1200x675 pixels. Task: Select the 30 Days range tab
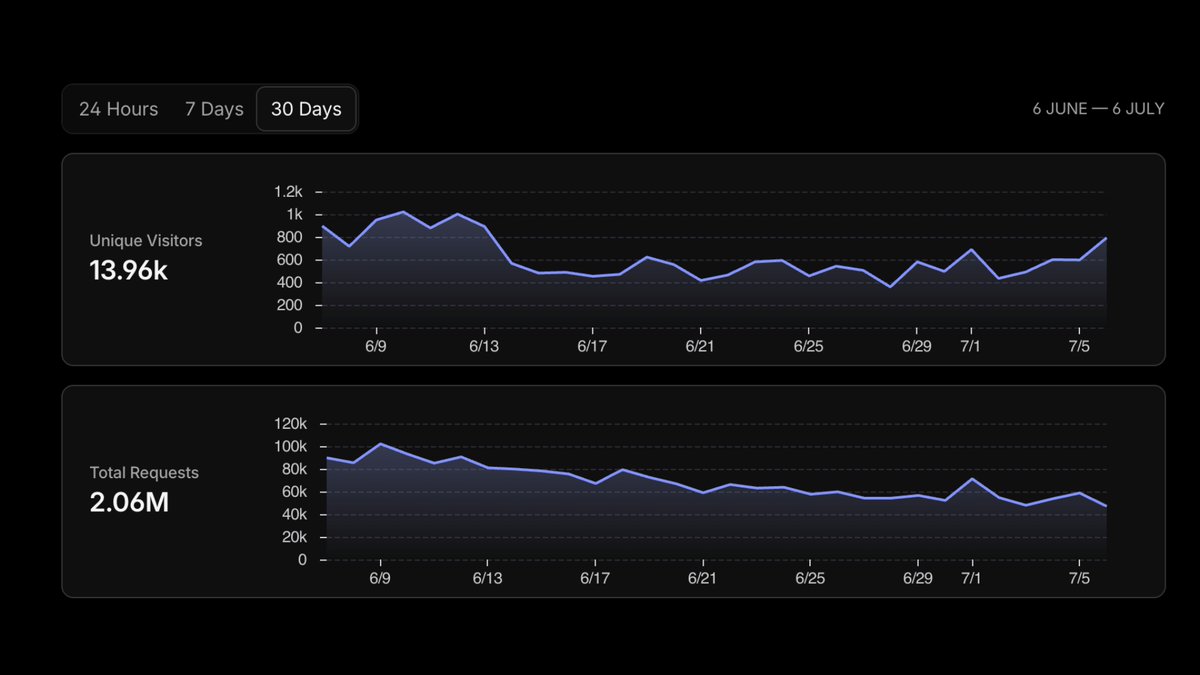point(306,109)
